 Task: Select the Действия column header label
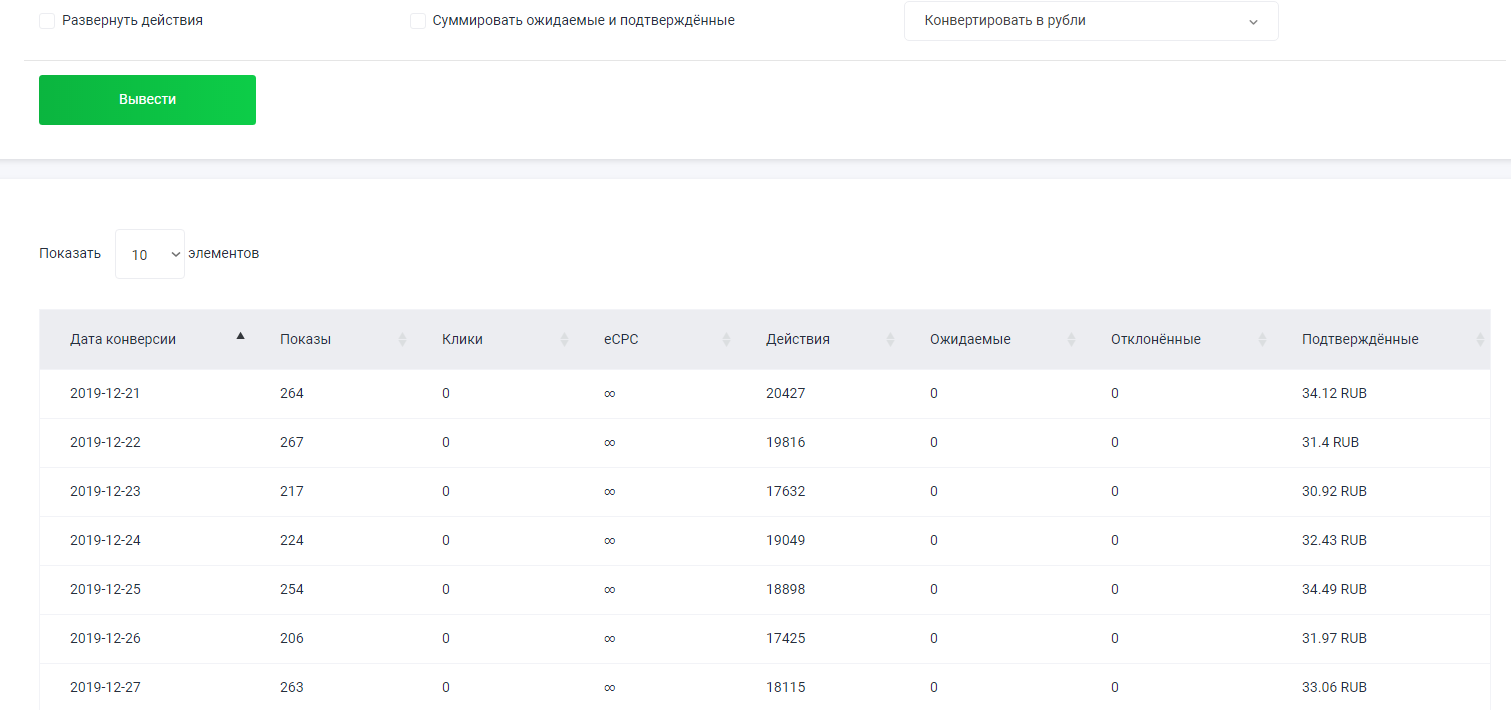(x=797, y=340)
